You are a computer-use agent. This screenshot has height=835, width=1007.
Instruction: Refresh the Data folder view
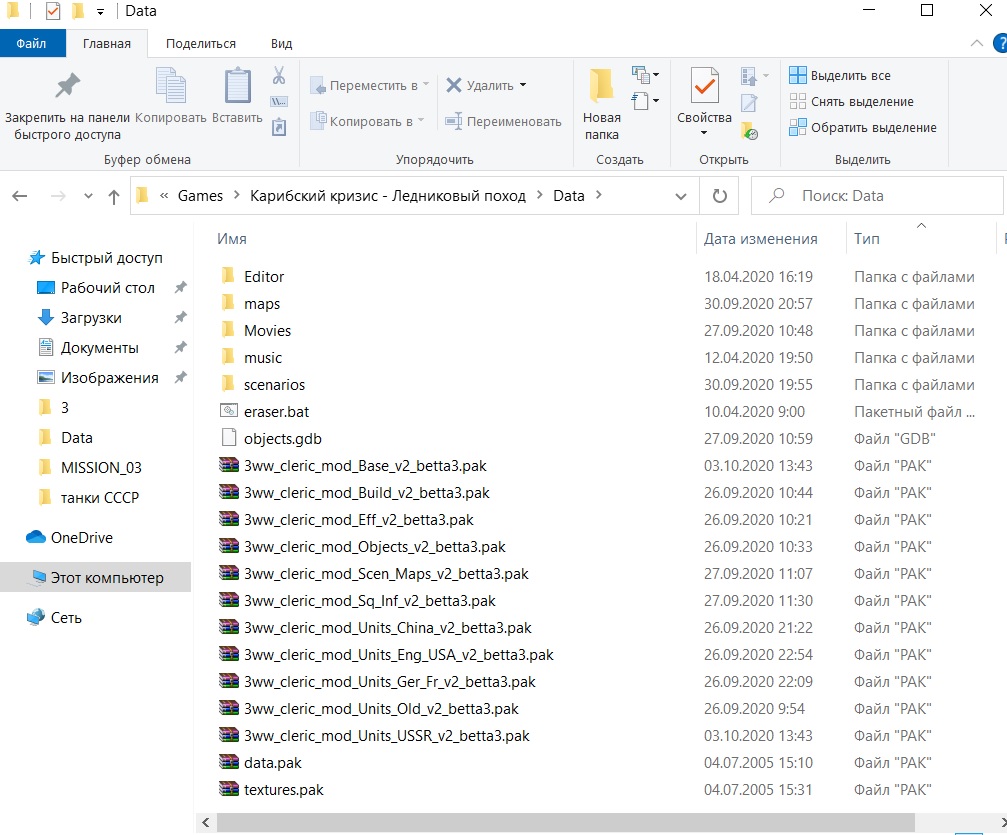click(720, 196)
